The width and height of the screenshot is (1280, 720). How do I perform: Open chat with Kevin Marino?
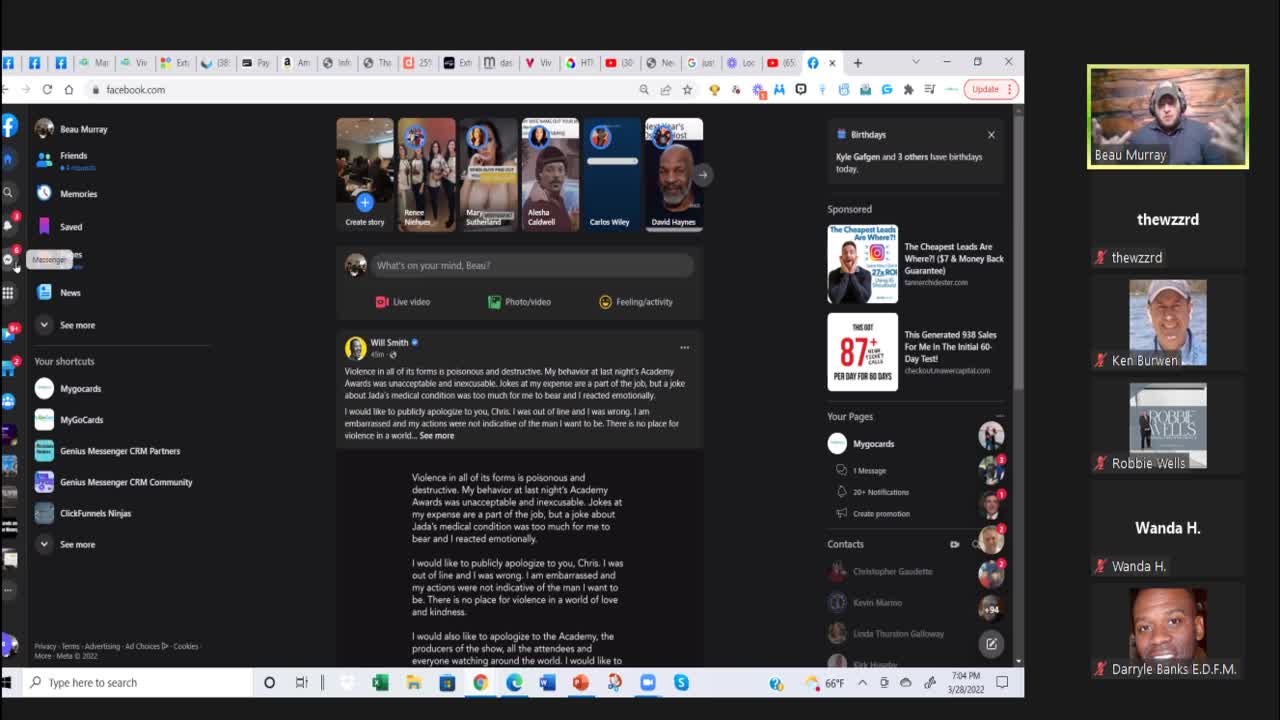877,603
